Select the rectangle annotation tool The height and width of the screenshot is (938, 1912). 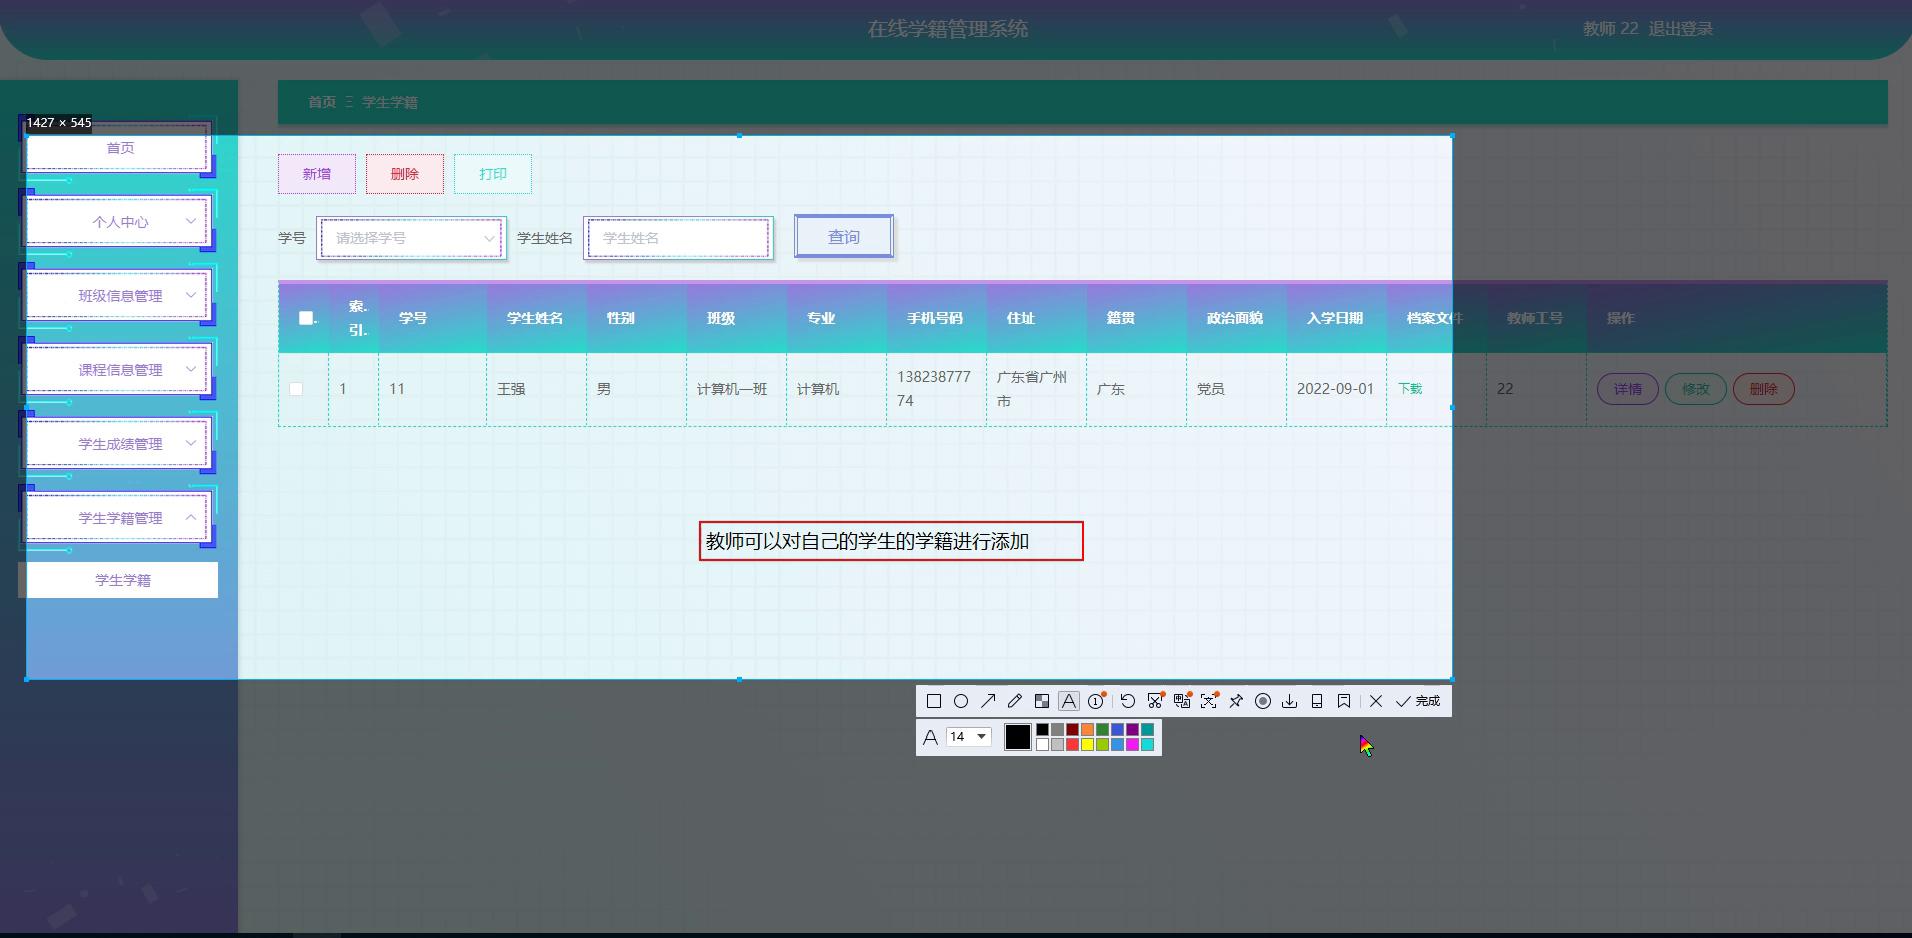934,701
